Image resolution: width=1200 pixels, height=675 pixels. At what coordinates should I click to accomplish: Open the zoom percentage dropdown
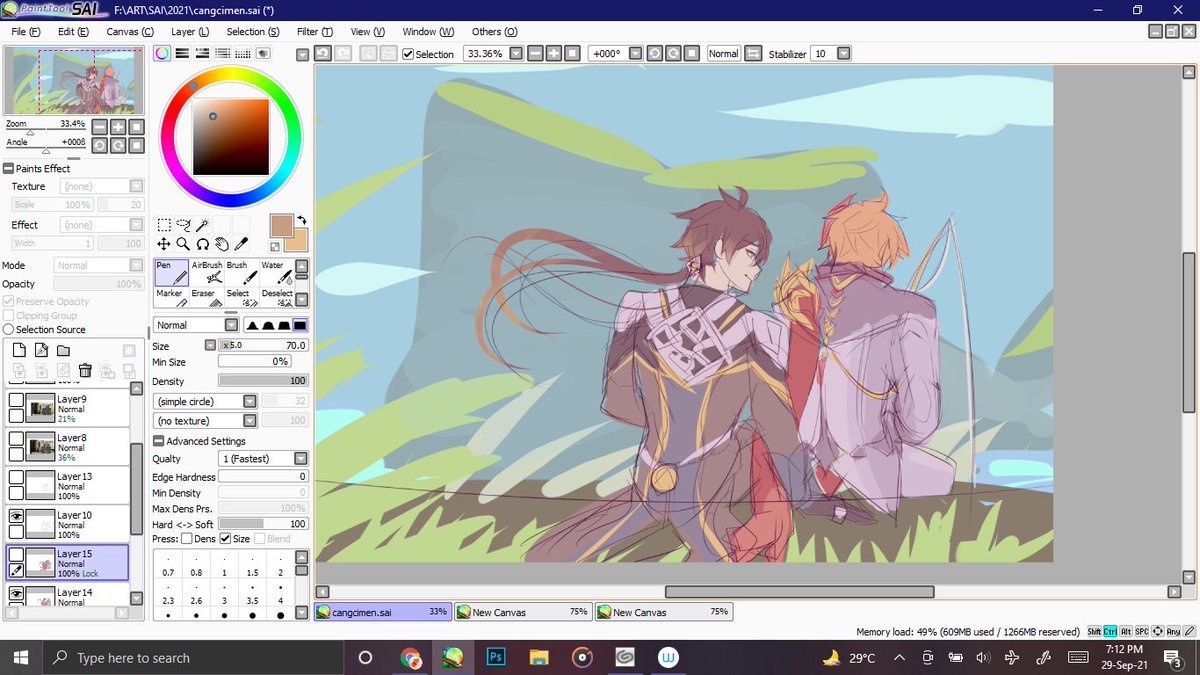click(x=515, y=54)
